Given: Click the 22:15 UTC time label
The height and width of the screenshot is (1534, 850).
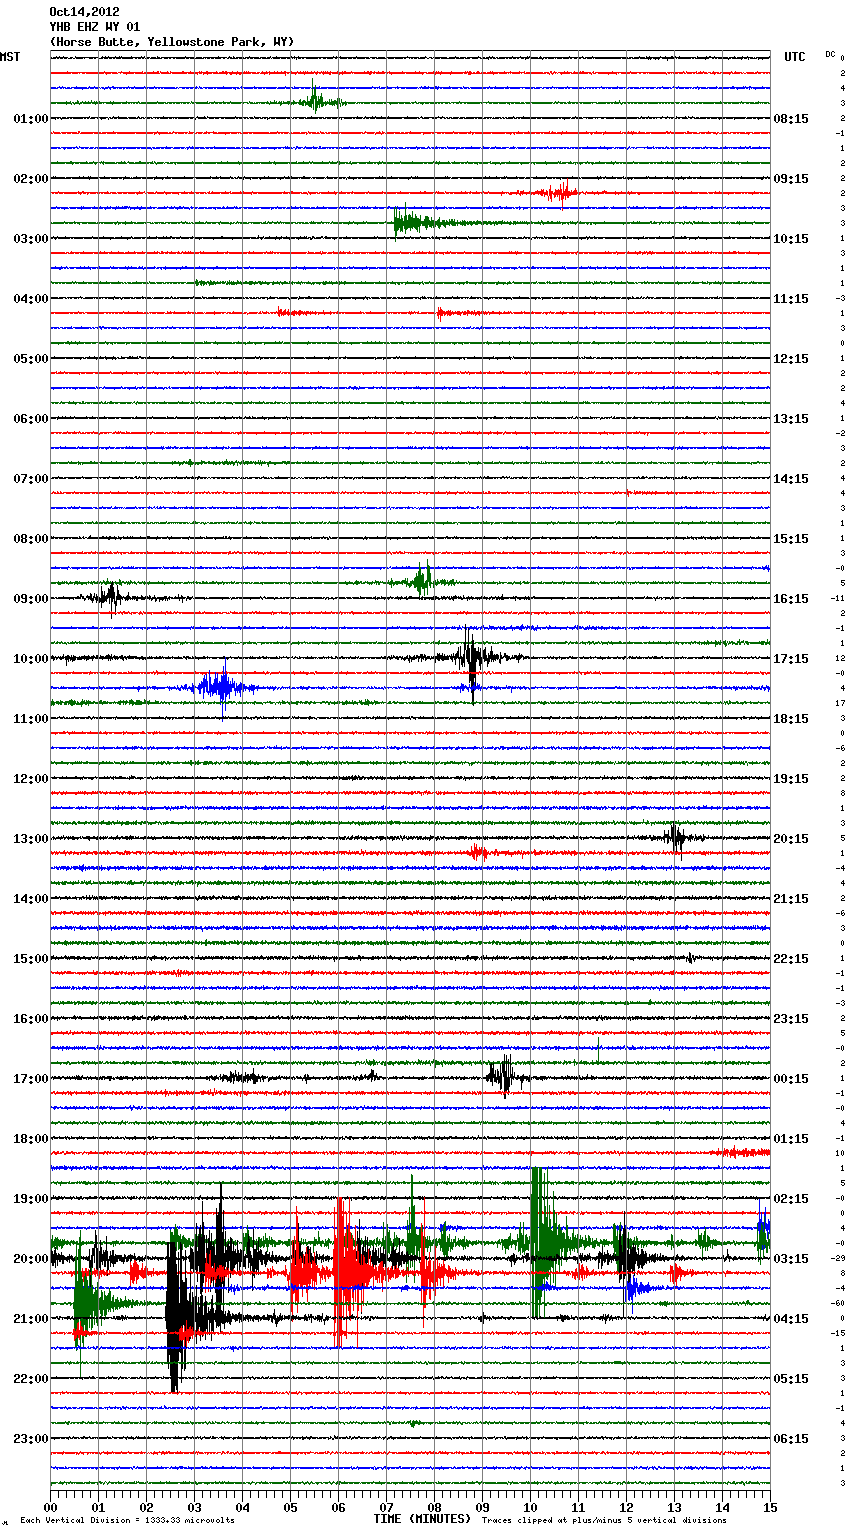Looking at the screenshot, I should click(x=791, y=959).
